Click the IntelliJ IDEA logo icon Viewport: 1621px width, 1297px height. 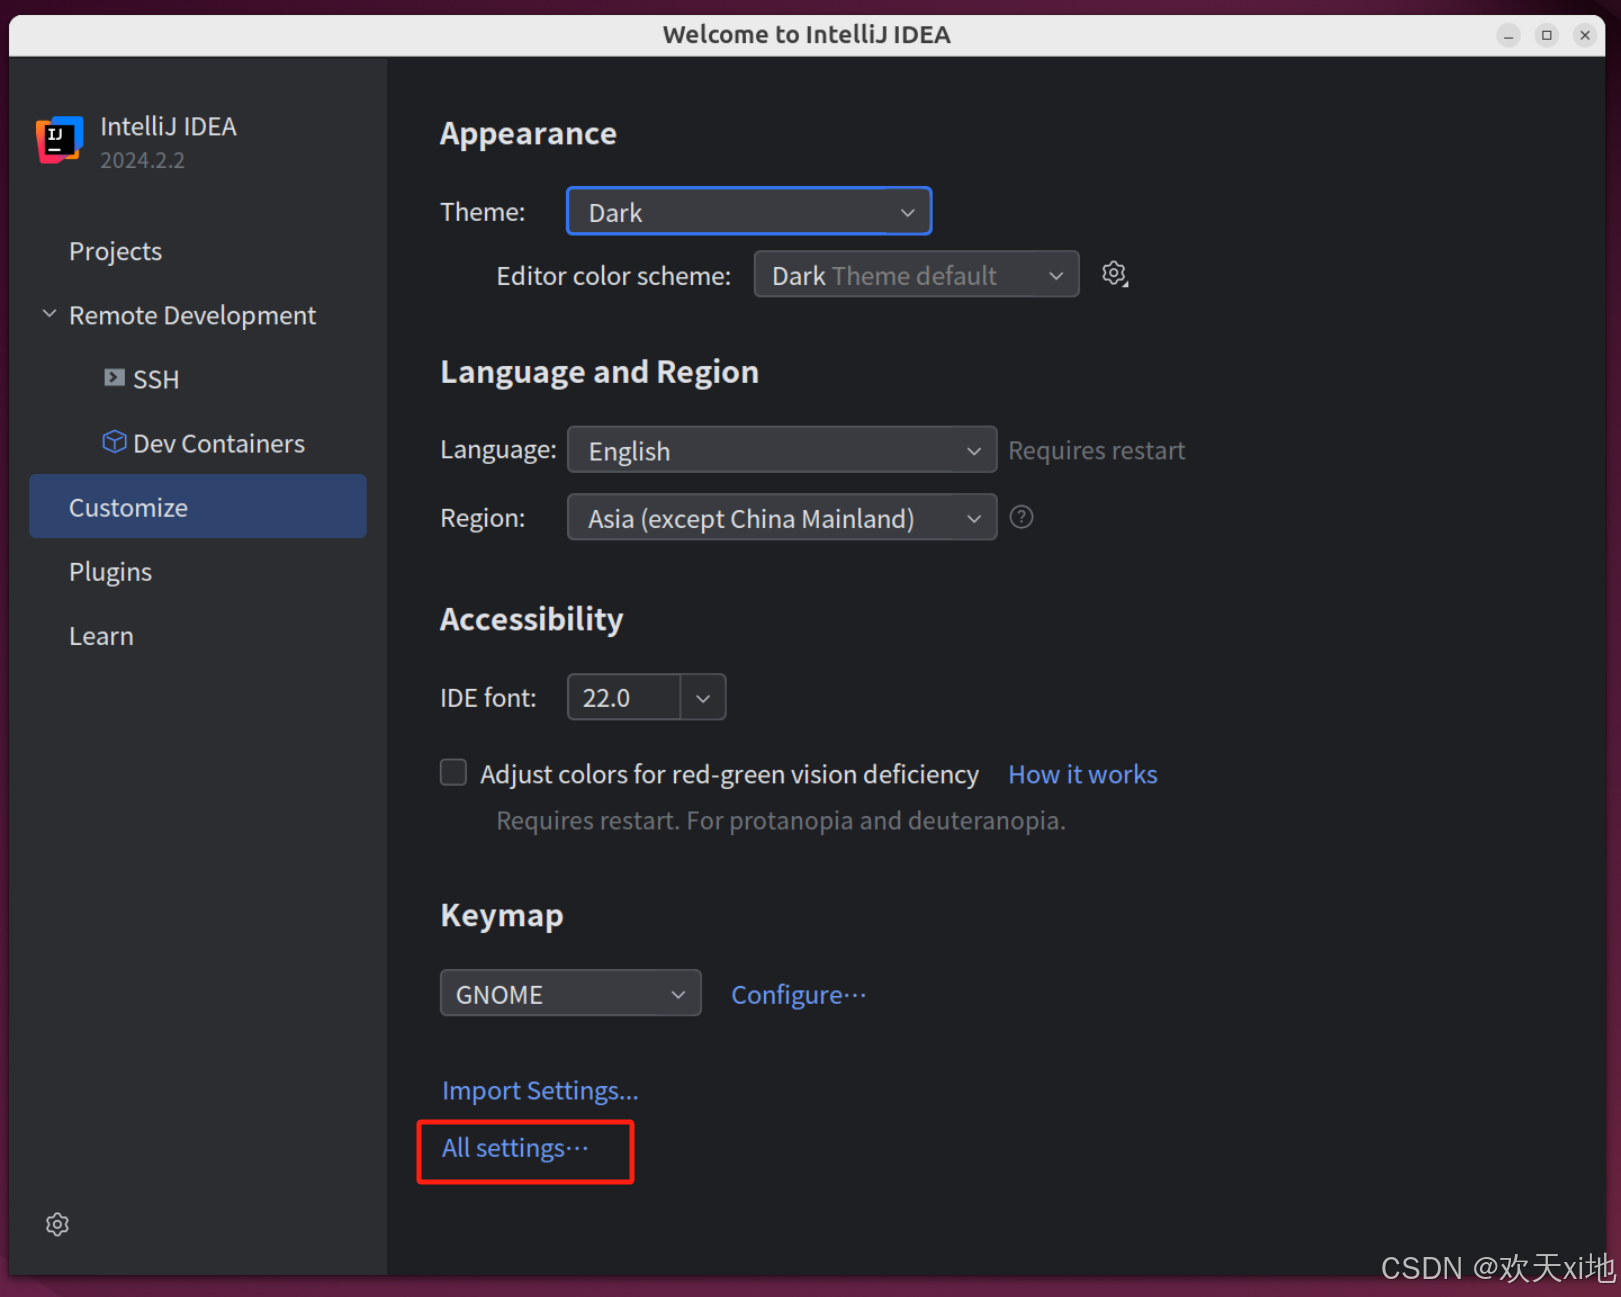59,140
